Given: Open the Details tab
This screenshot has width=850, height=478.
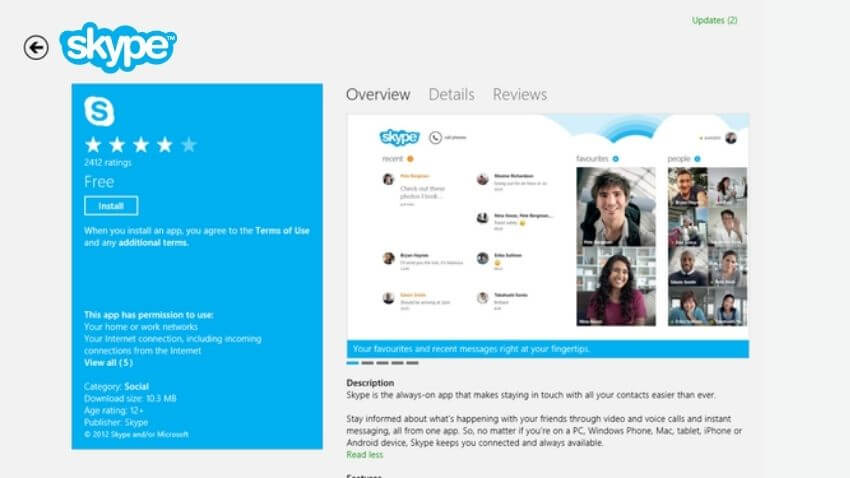Looking at the screenshot, I should click(451, 95).
